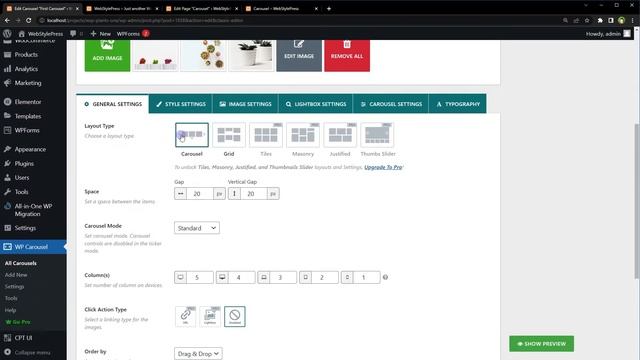Click the WordPress logo icon
Viewport: 640px width, 360px height.
pos(7,34)
